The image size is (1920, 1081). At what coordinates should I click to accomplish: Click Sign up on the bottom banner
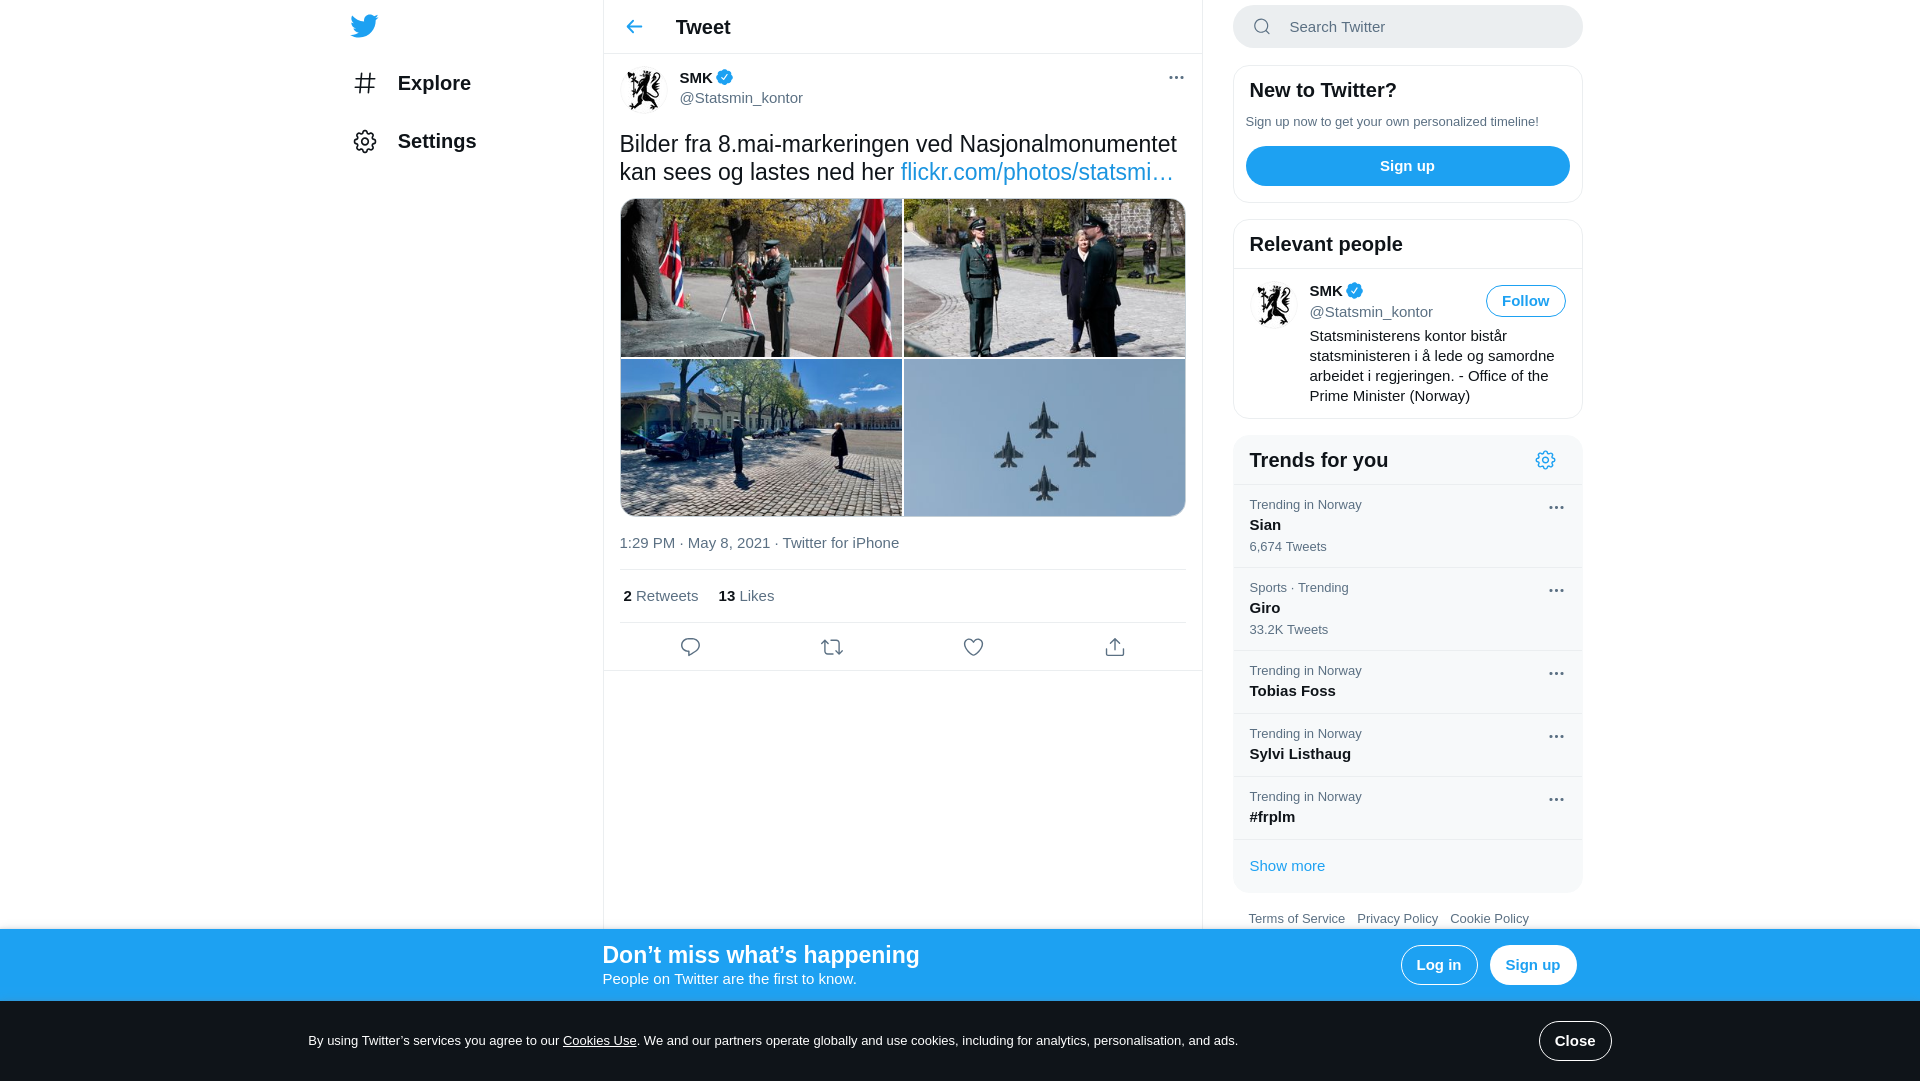tap(1532, 965)
